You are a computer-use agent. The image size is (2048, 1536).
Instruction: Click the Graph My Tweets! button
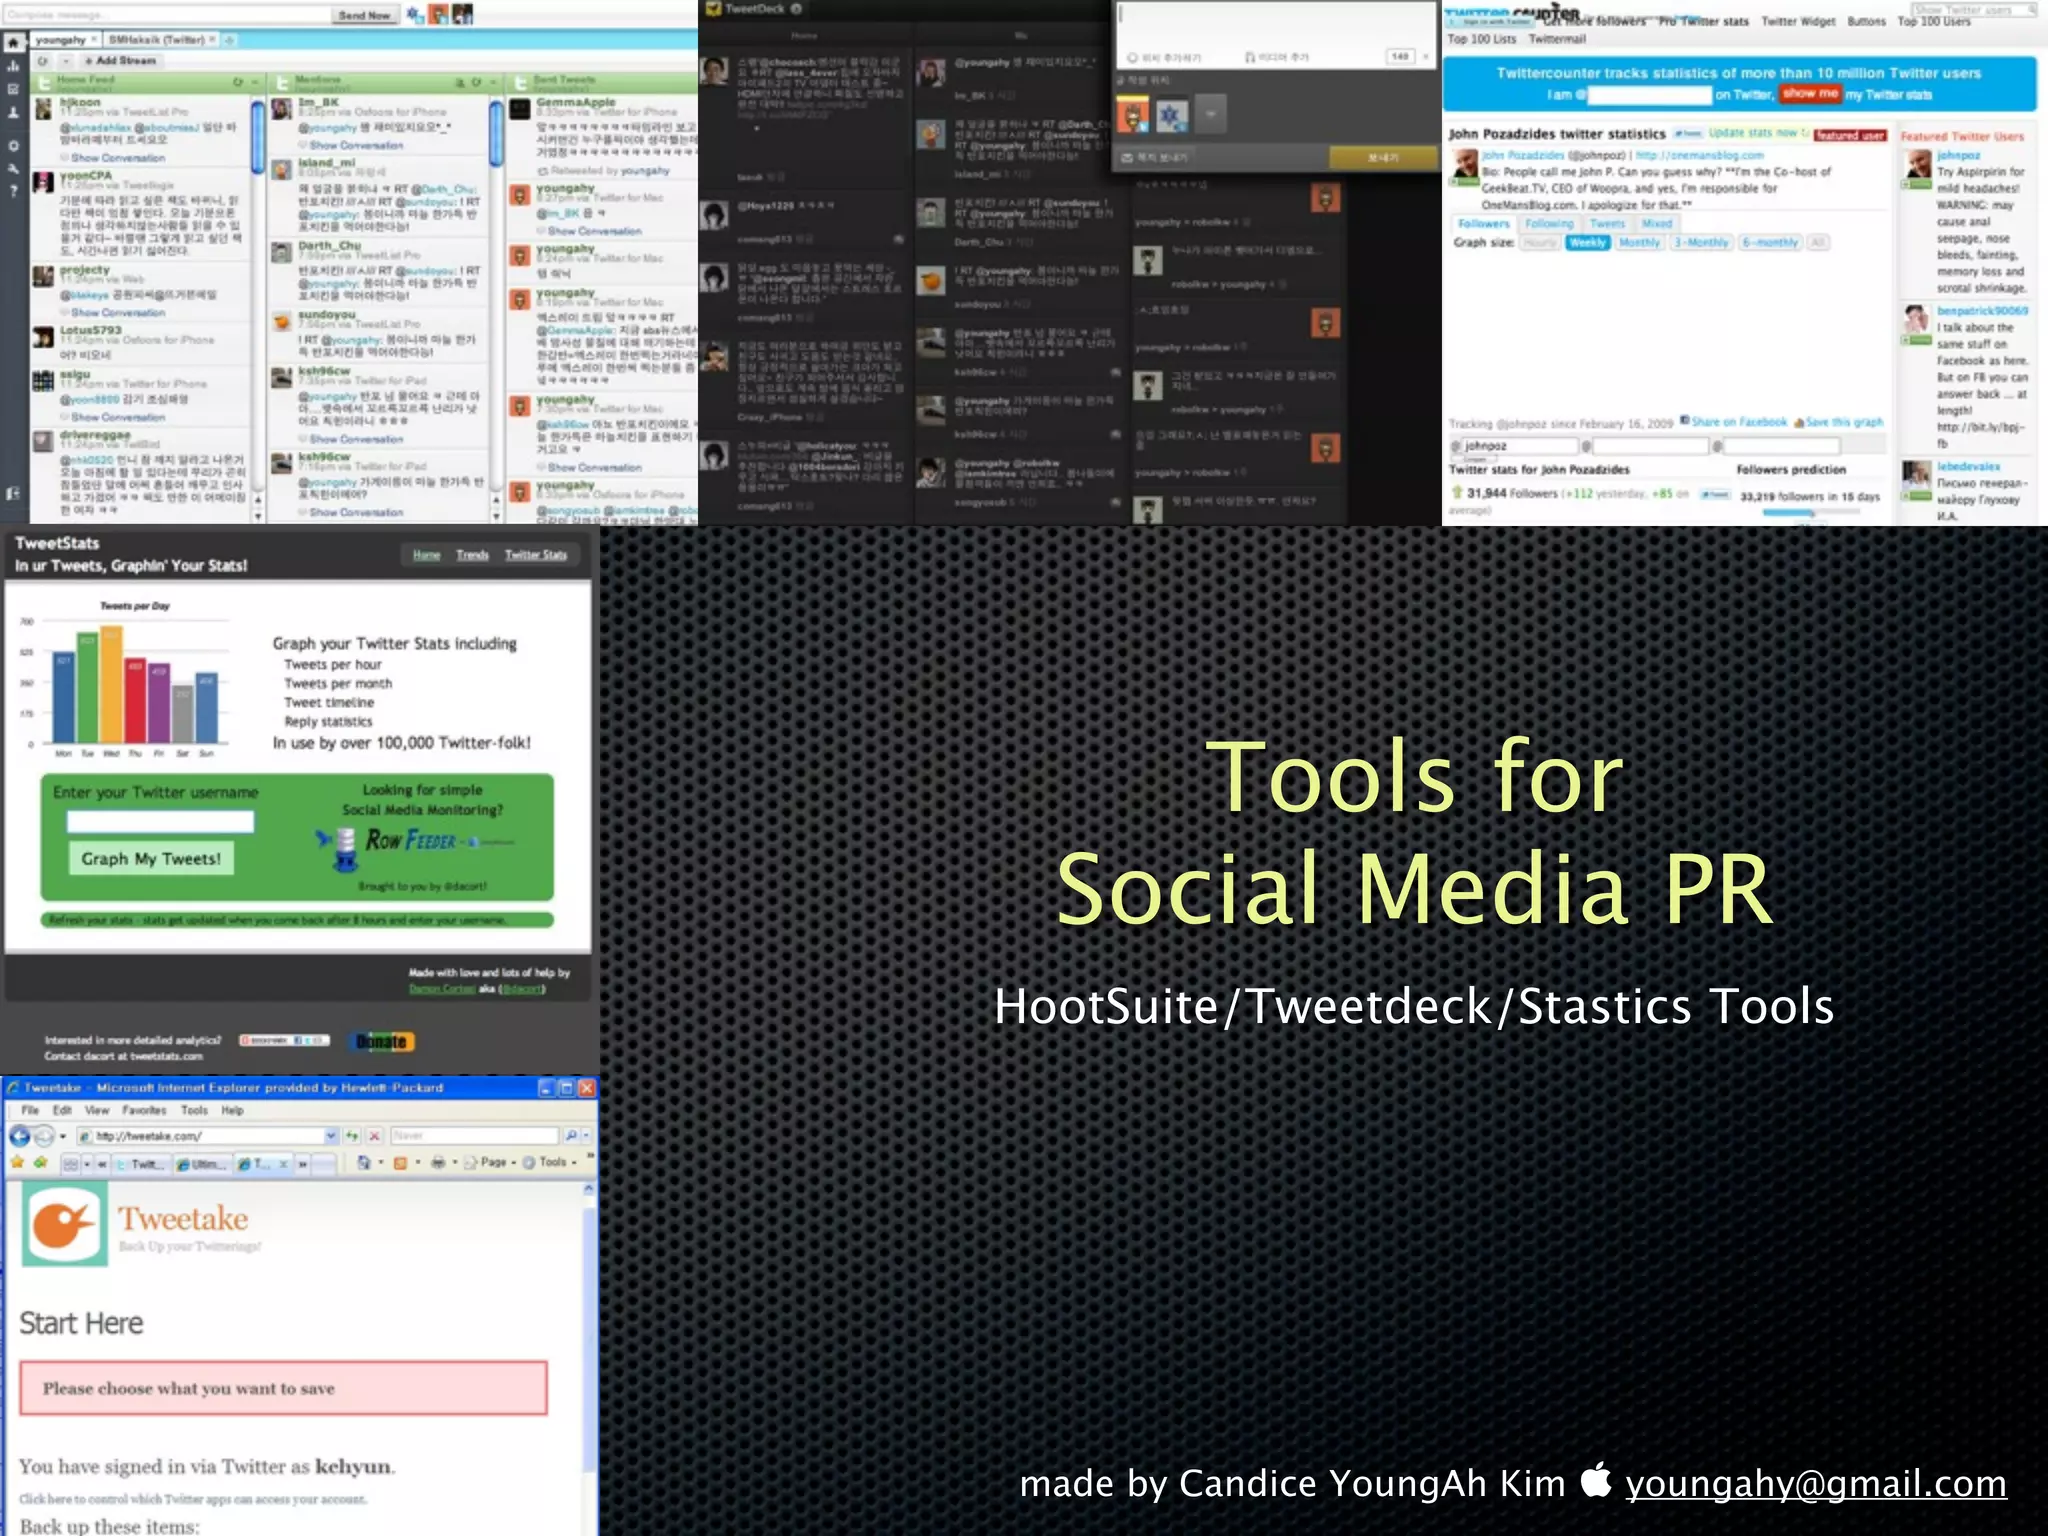point(151,858)
